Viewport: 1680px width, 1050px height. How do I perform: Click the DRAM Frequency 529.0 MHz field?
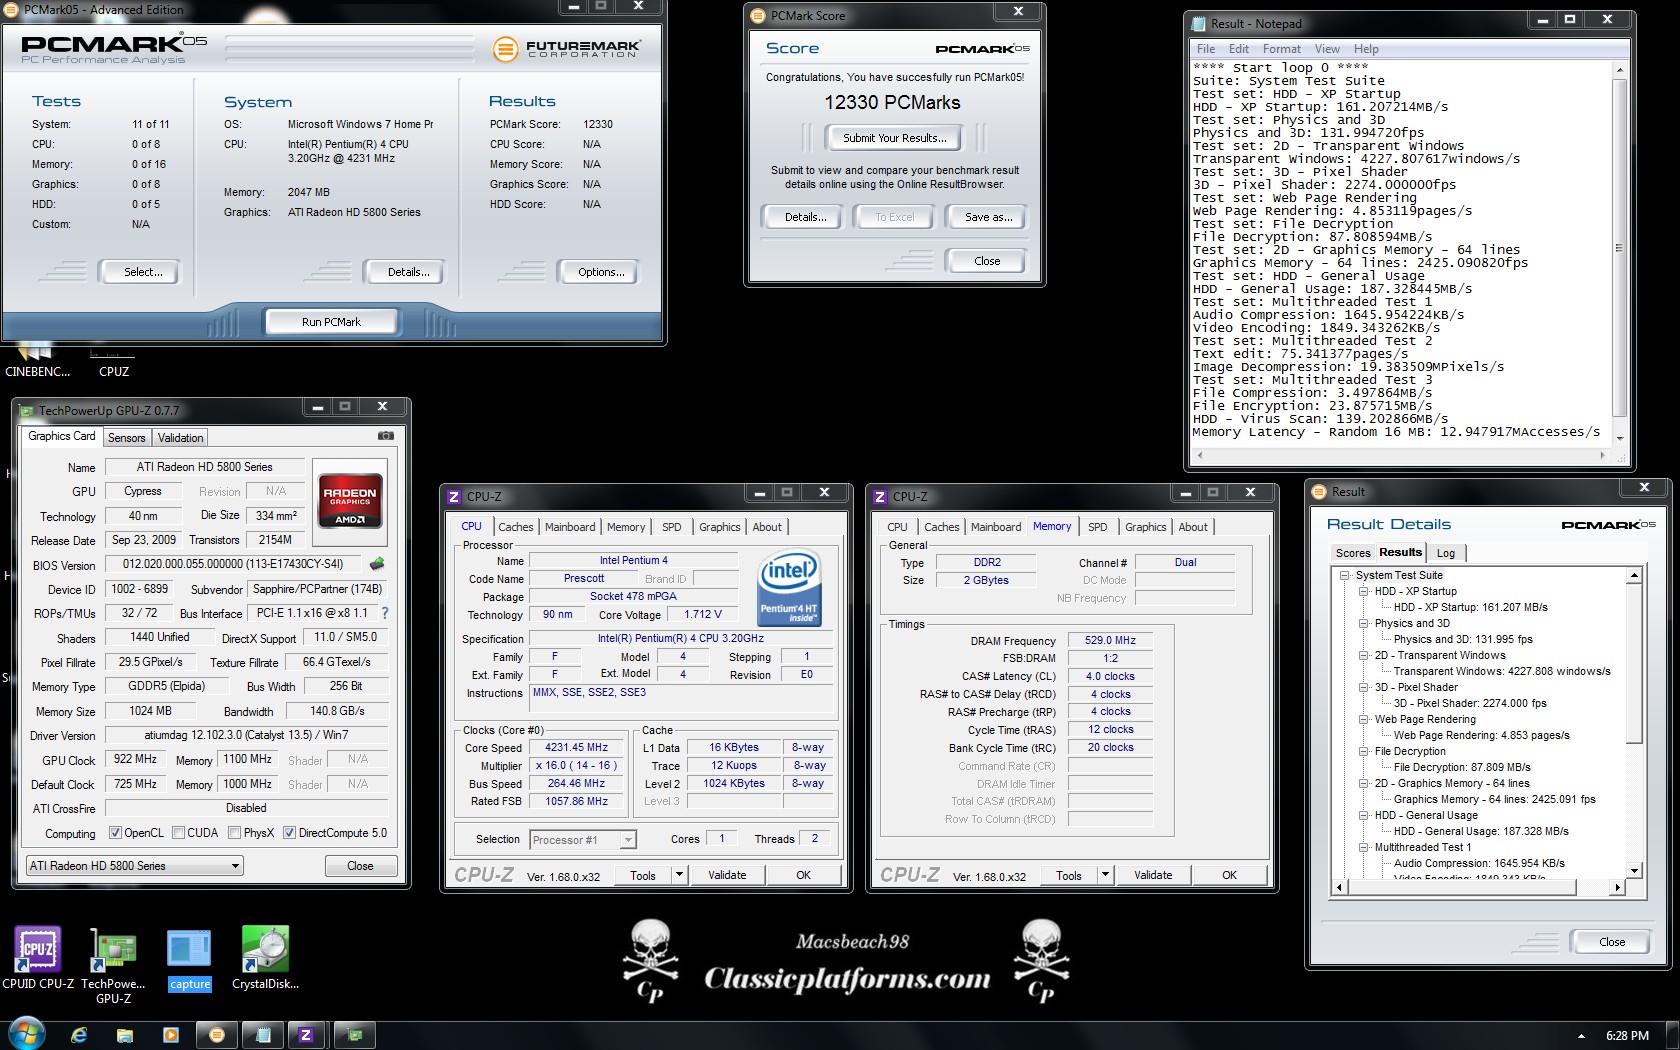(1110, 640)
